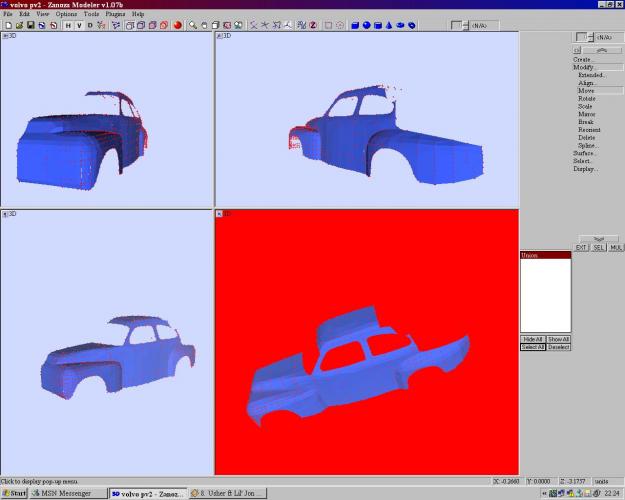
Task: Open the Tools menu
Action: pyautogui.click(x=92, y=14)
